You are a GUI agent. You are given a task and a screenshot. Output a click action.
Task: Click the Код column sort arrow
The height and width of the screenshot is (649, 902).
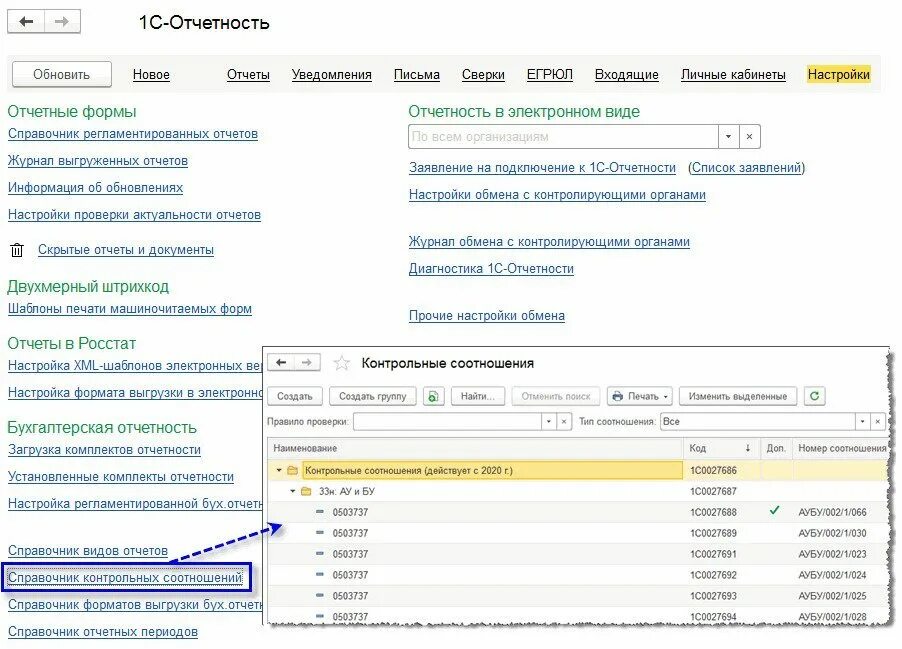coord(747,448)
